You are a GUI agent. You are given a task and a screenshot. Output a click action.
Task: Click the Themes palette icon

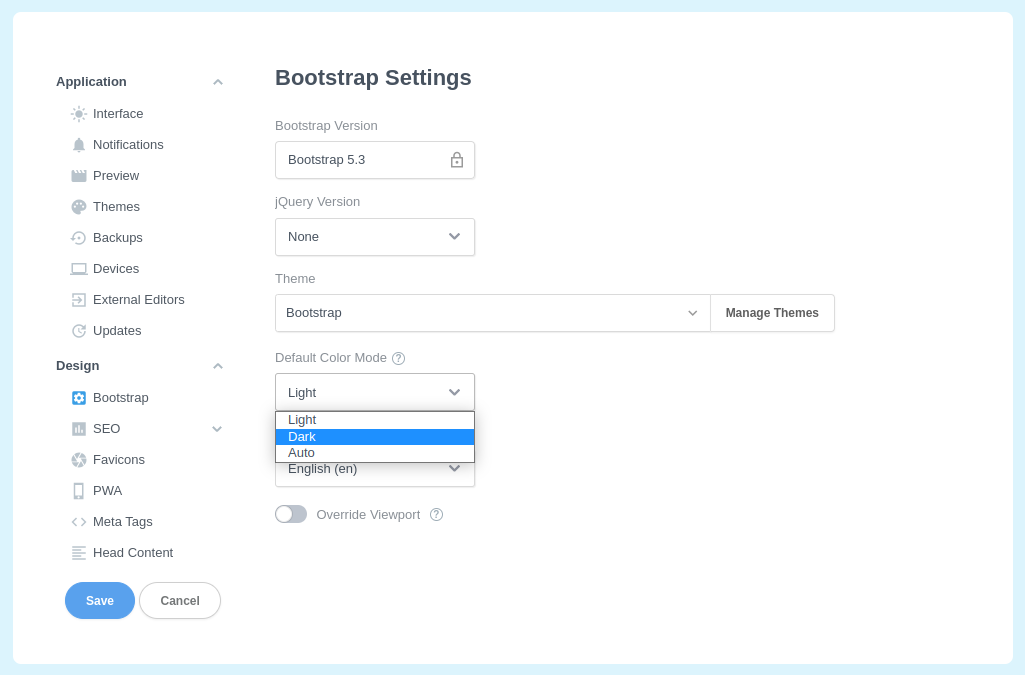click(x=79, y=207)
